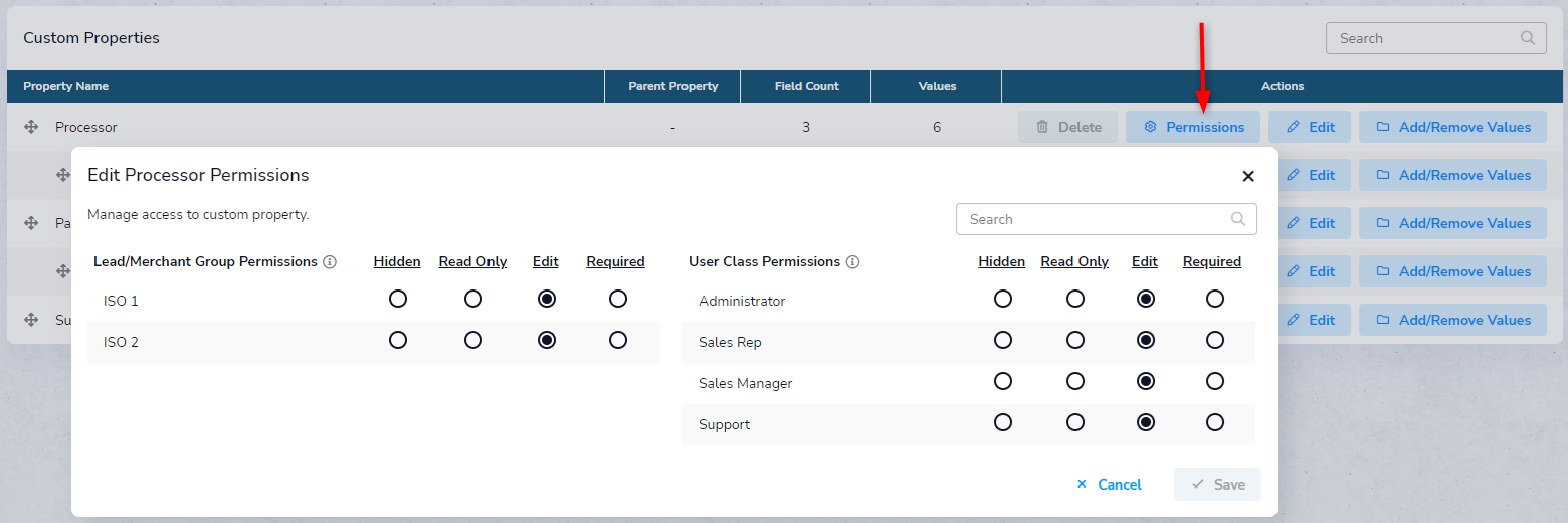This screenshot has width=1568, height=523.
Task: Set ISO 2 to Hidden
Action: (398, 340)
